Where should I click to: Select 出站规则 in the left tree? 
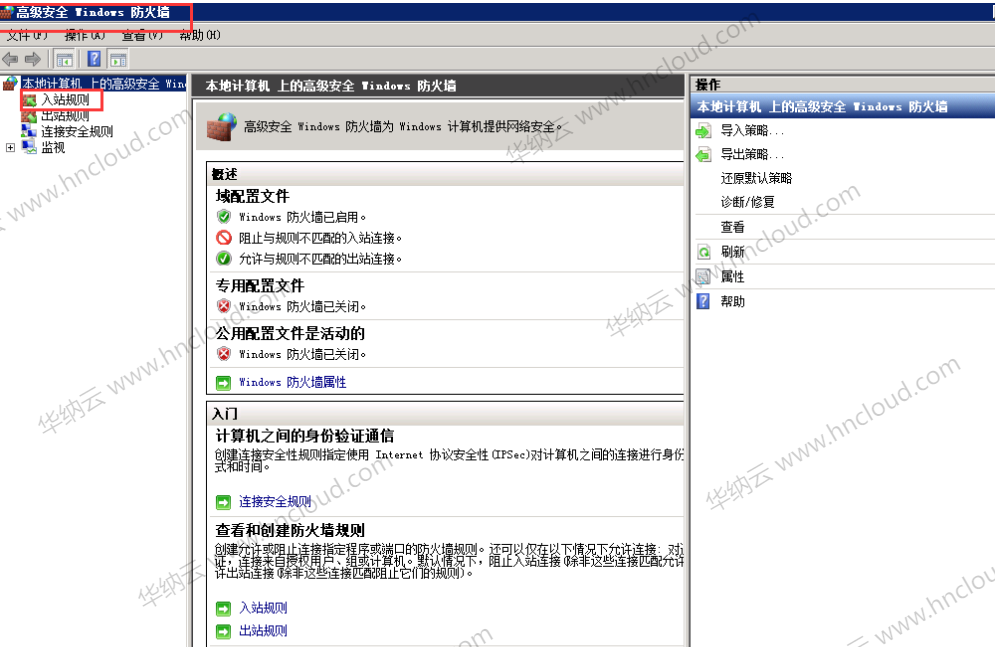(65, 115)
